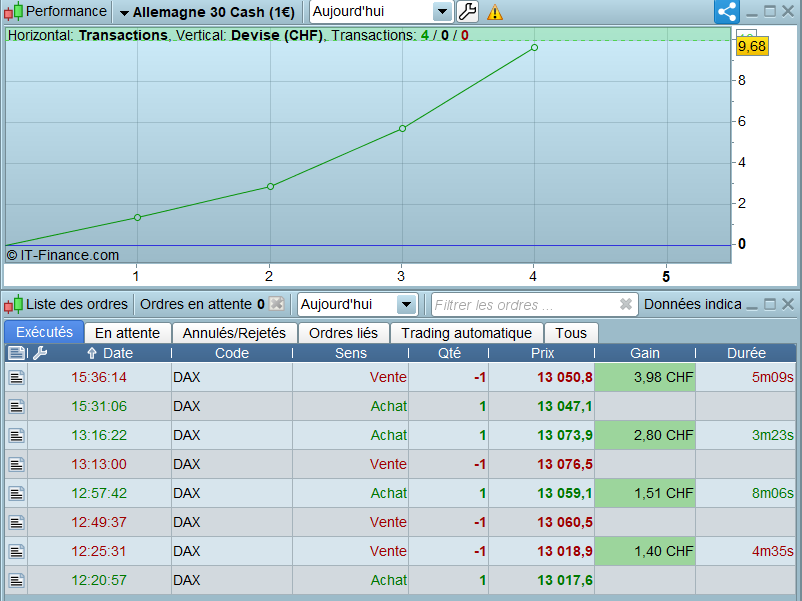Open column settings wrench in table header
This screenshot has height=601, width=802.
click(x=40, y=353)
